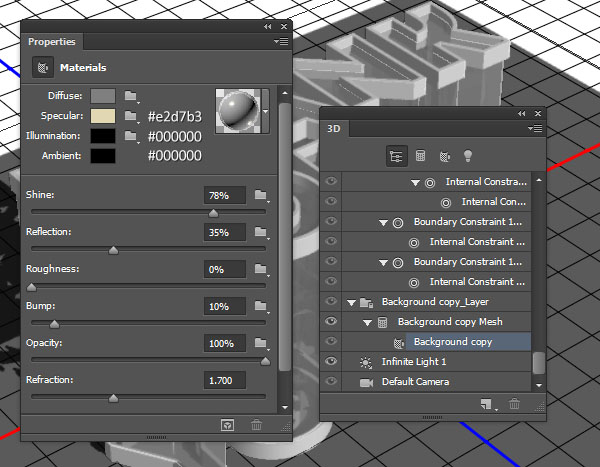Hide the Background copy Mesh
Image resolution: width=600 pixels, height=467 pixels.
(331, 321)
